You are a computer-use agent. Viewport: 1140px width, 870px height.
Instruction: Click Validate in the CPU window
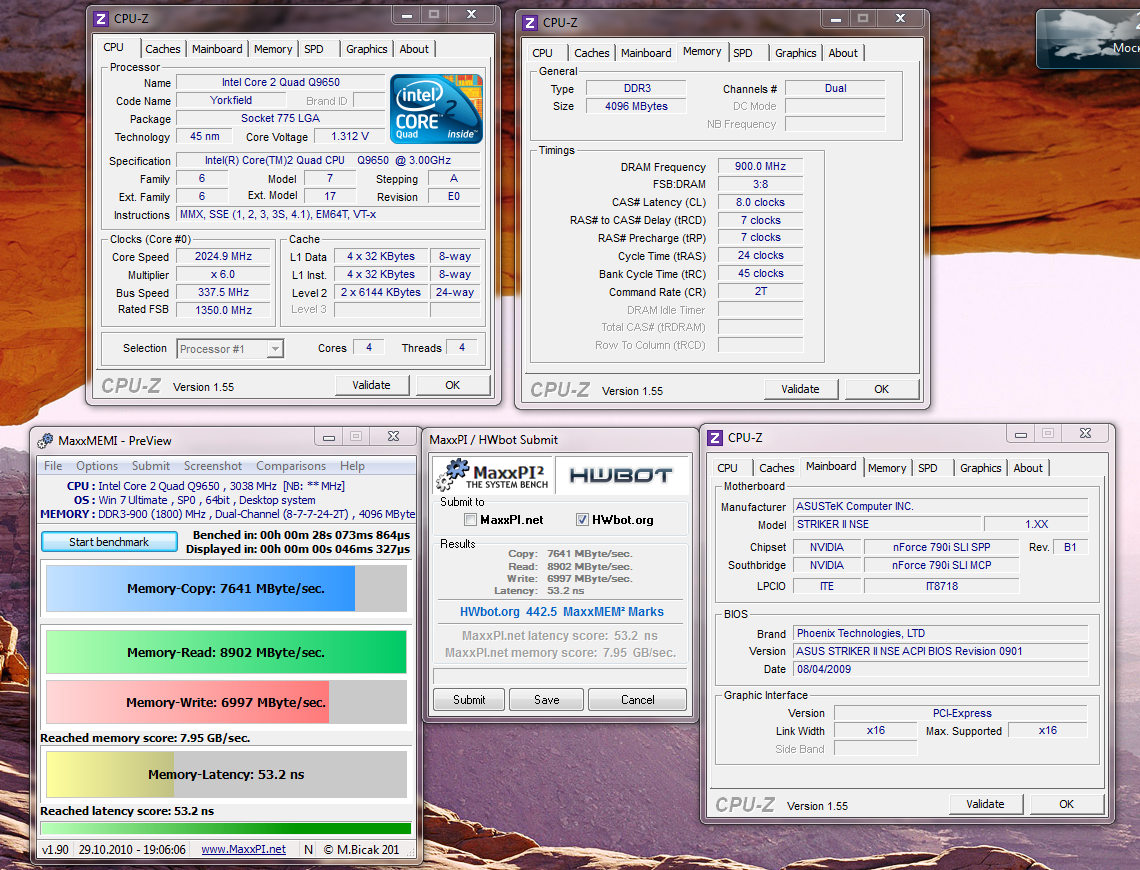coord(372,385)
